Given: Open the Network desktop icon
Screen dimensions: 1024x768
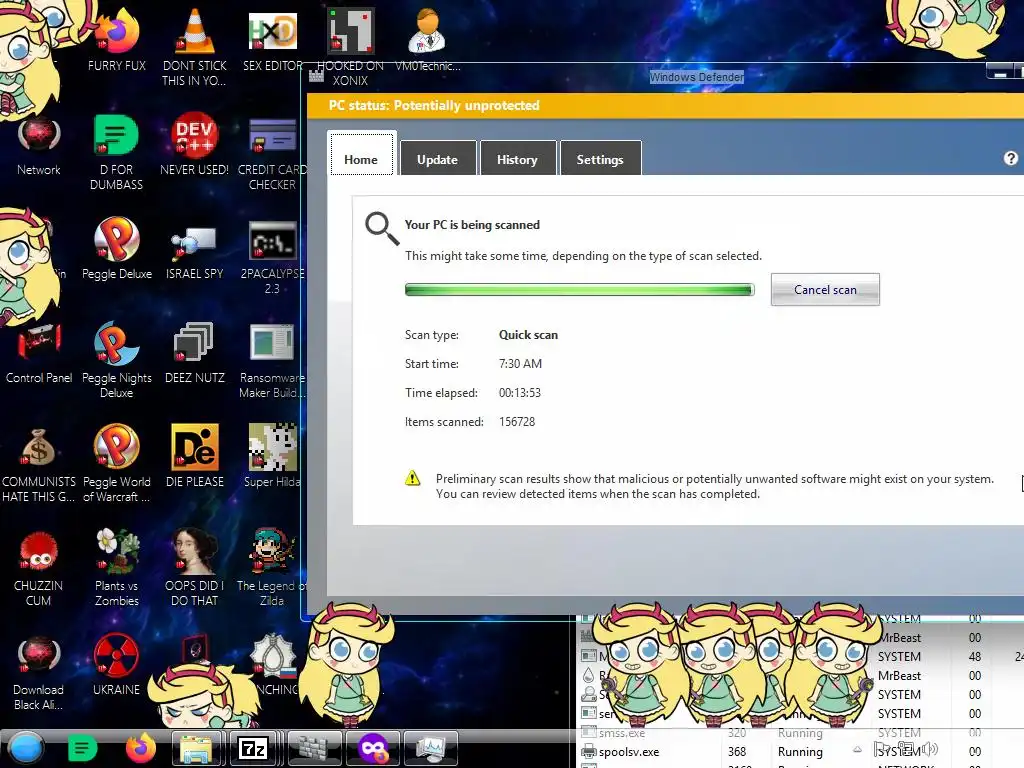Looking at the screenshot, I should pyautogui.click(x=39, y=135).
